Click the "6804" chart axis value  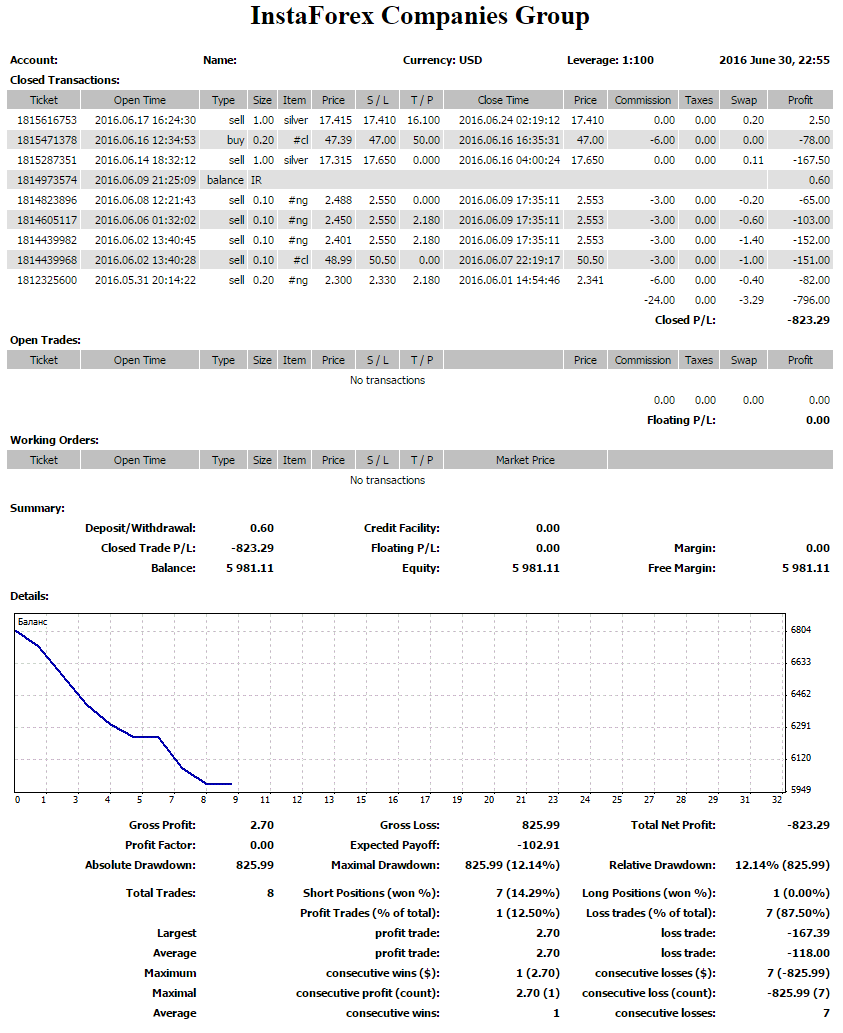801,630
